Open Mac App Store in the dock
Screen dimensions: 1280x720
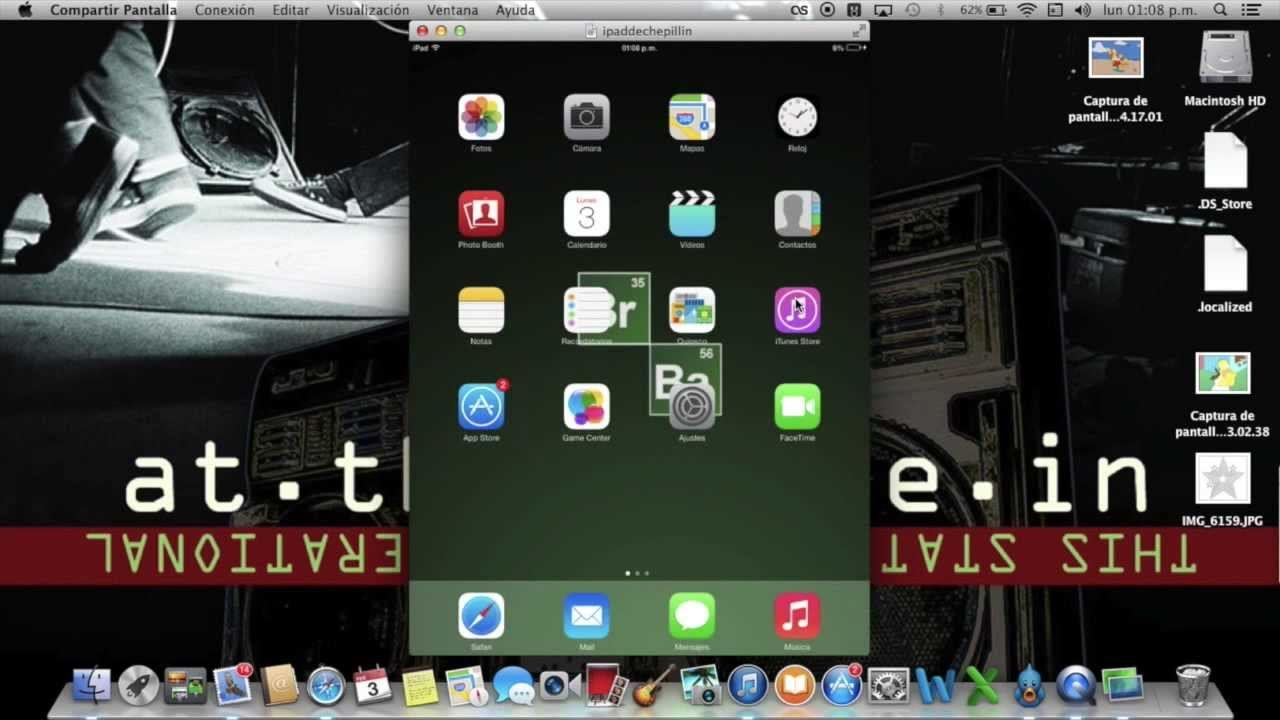[841, 686]
